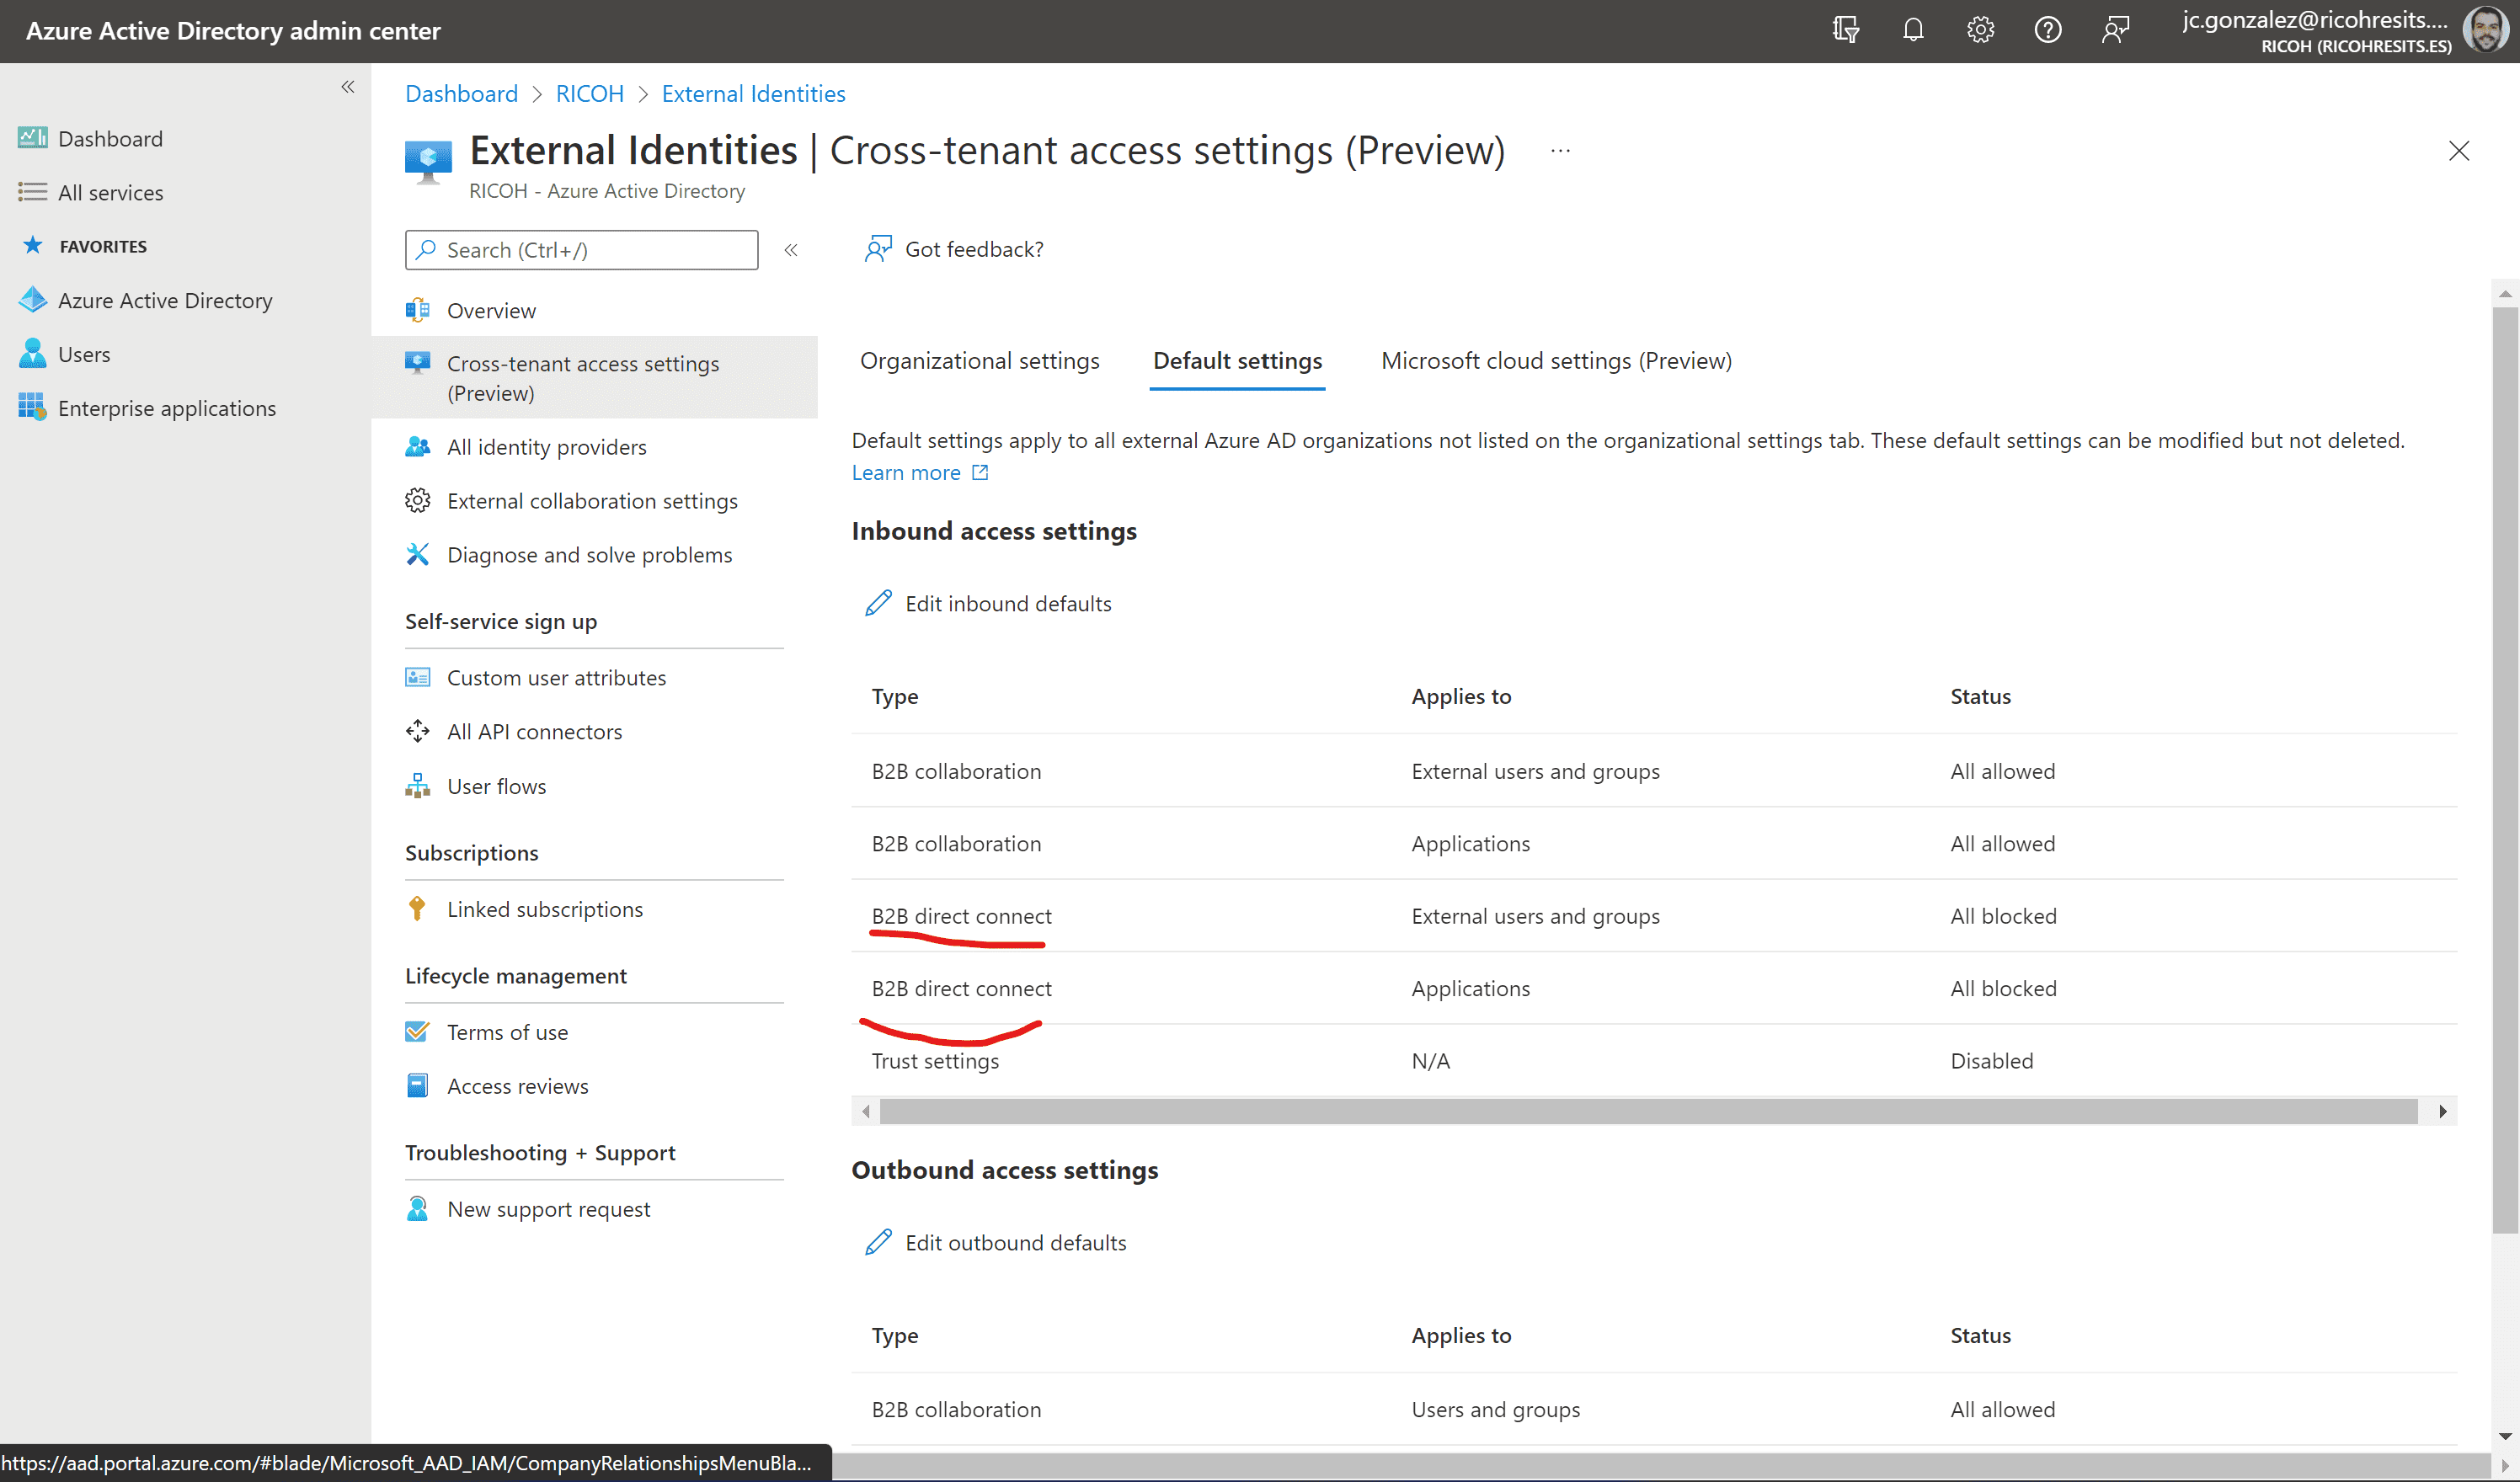
Task: Switch to Microsoft cloud settings (Preview) tab
Action: pos(1556,361)
